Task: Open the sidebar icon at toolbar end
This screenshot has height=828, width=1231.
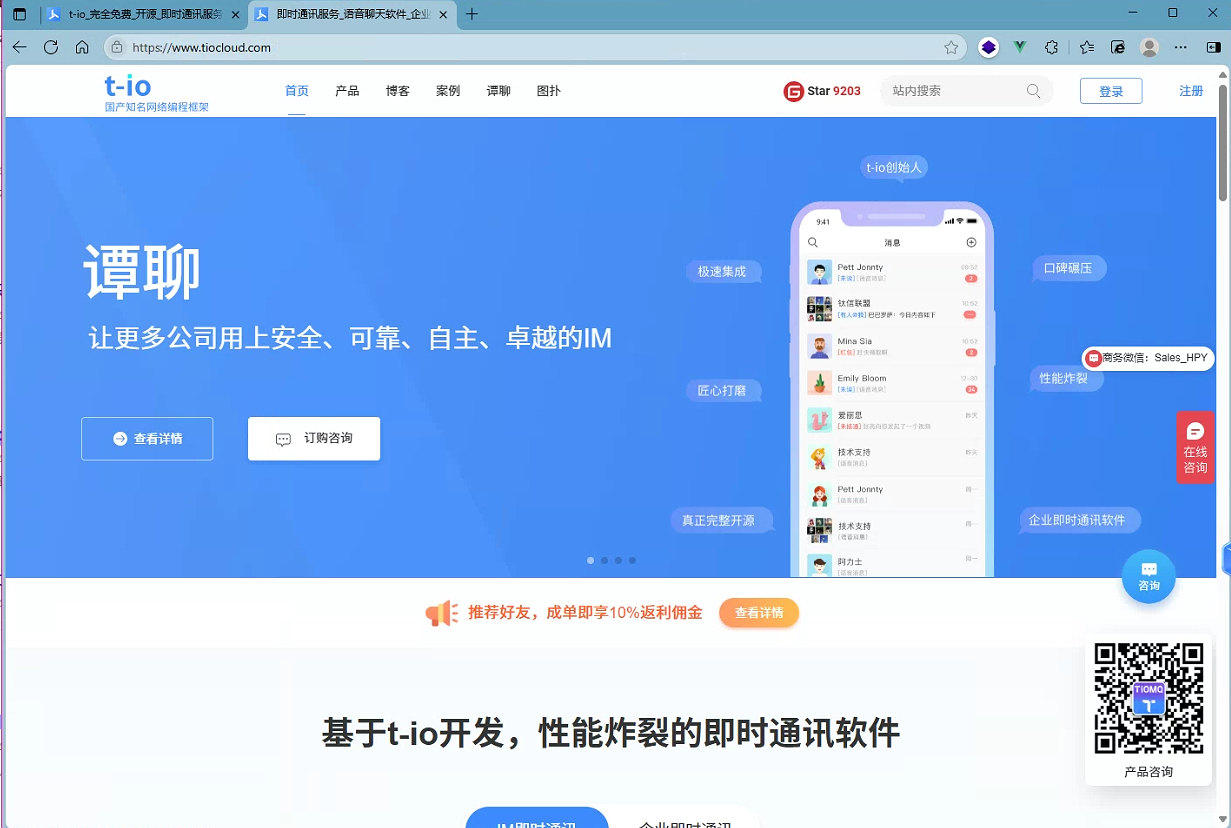Action: tap(1213, 47)
